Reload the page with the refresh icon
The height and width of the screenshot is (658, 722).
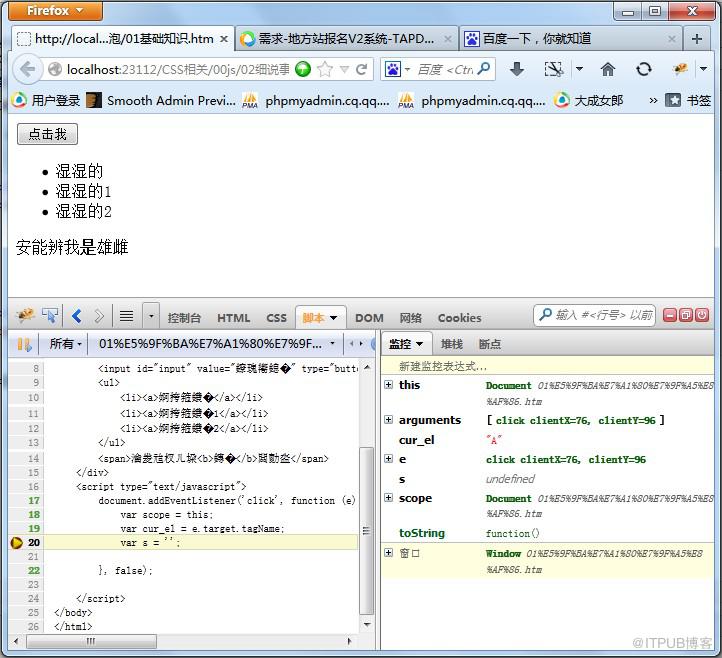[361, 70]
